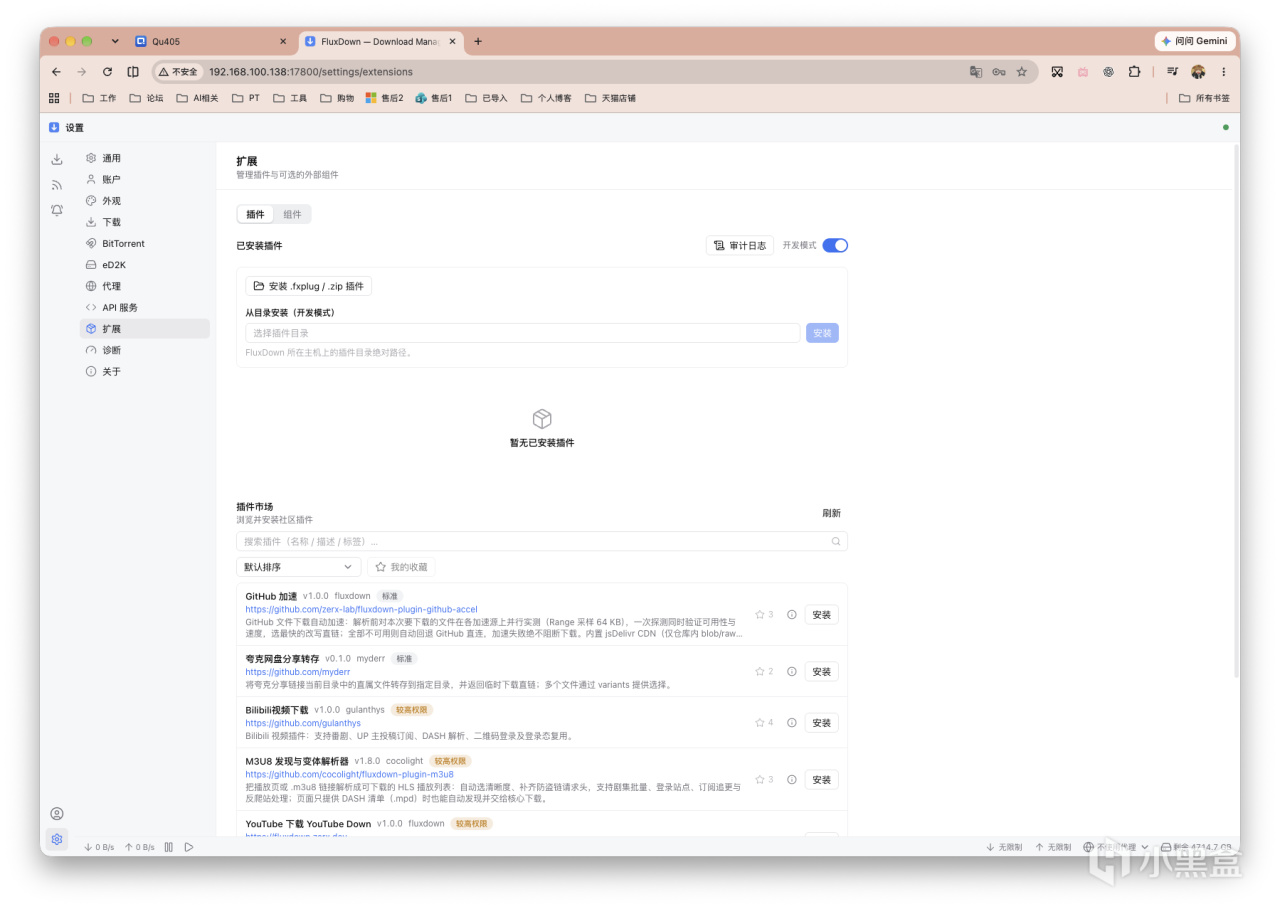Open the downloads icon in left rail
The width and height of the screenshot is (1280, 909).
click(x=57, y=159)
